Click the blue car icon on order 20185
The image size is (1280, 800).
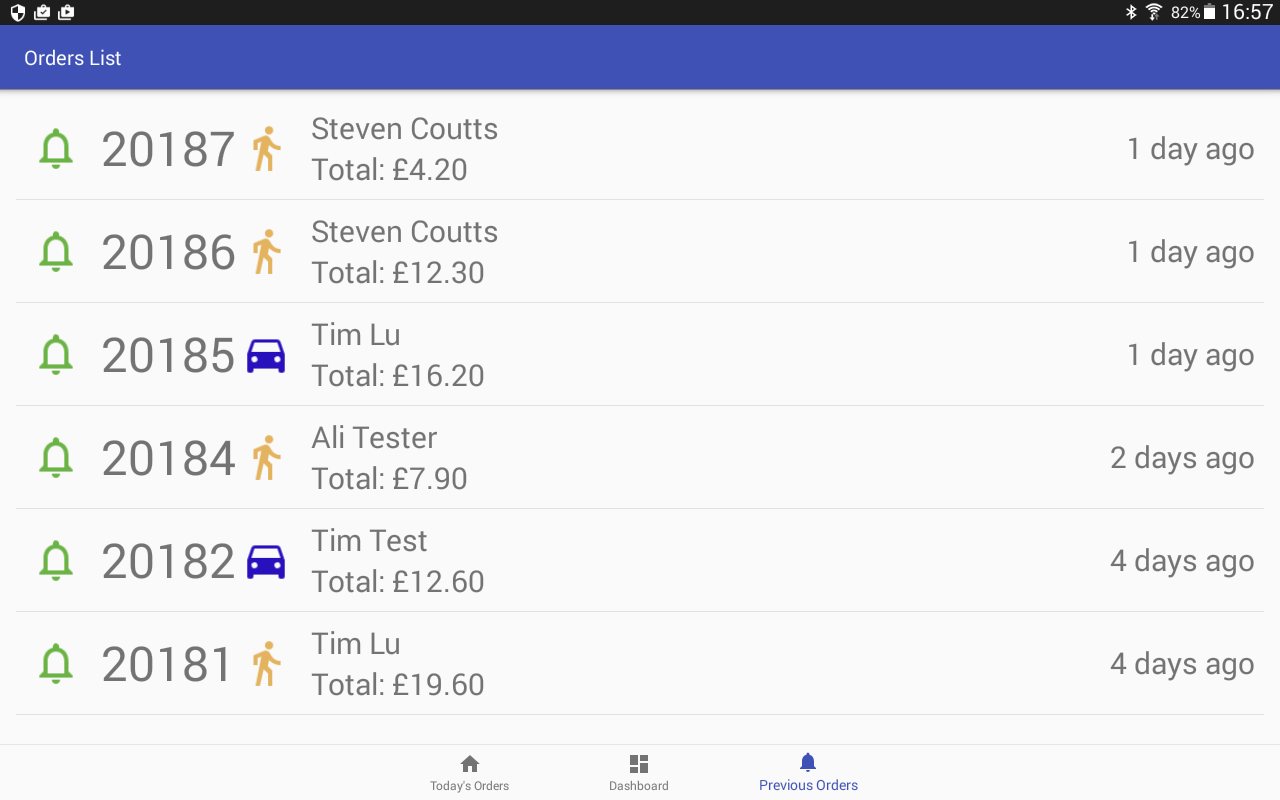tap(266, 356)
